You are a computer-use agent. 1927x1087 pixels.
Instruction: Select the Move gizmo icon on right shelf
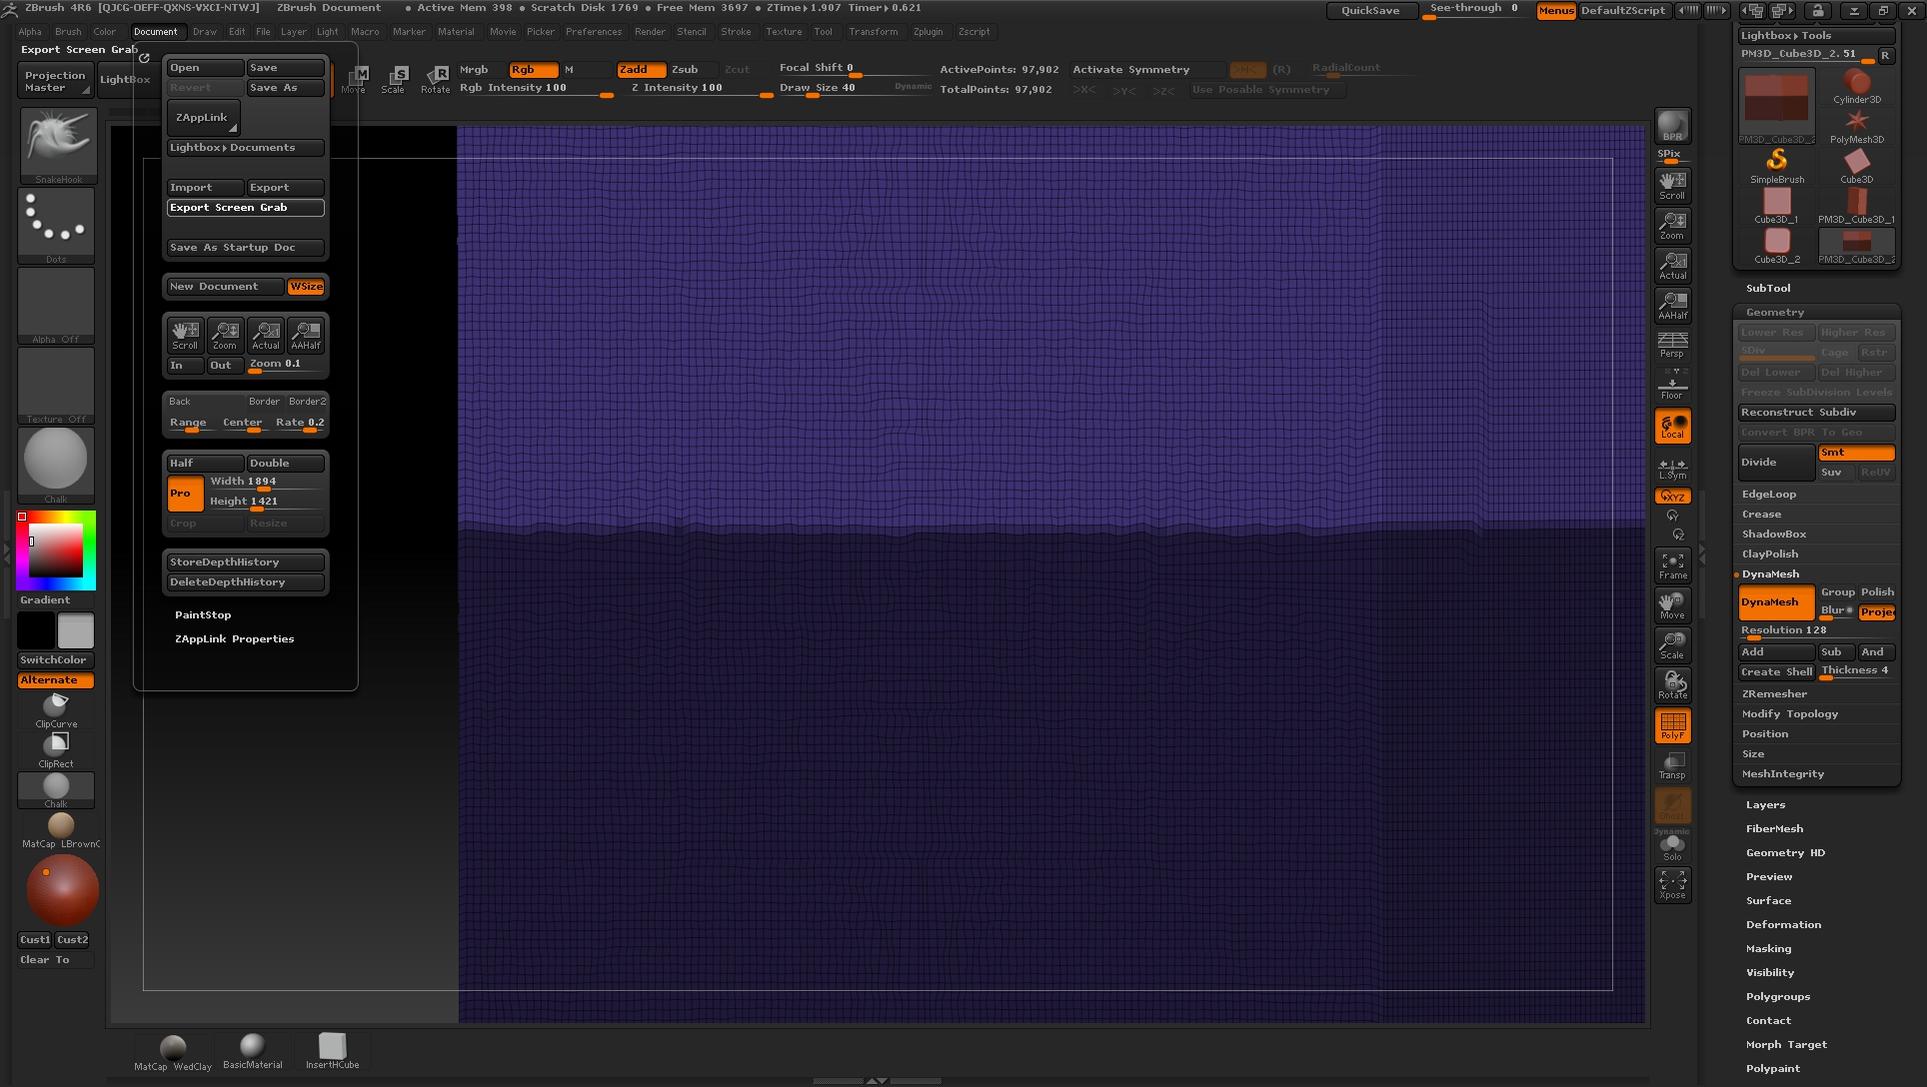click(x=1673, y=605)
